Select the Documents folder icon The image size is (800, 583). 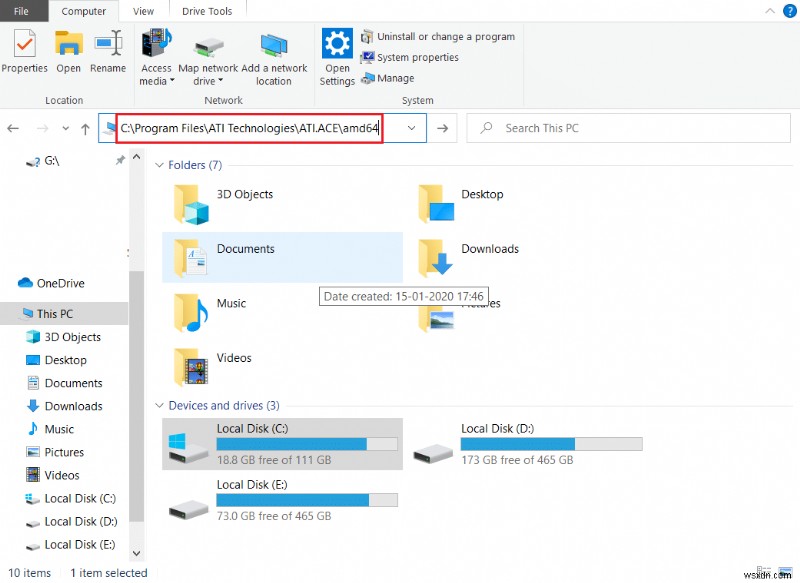190,258
